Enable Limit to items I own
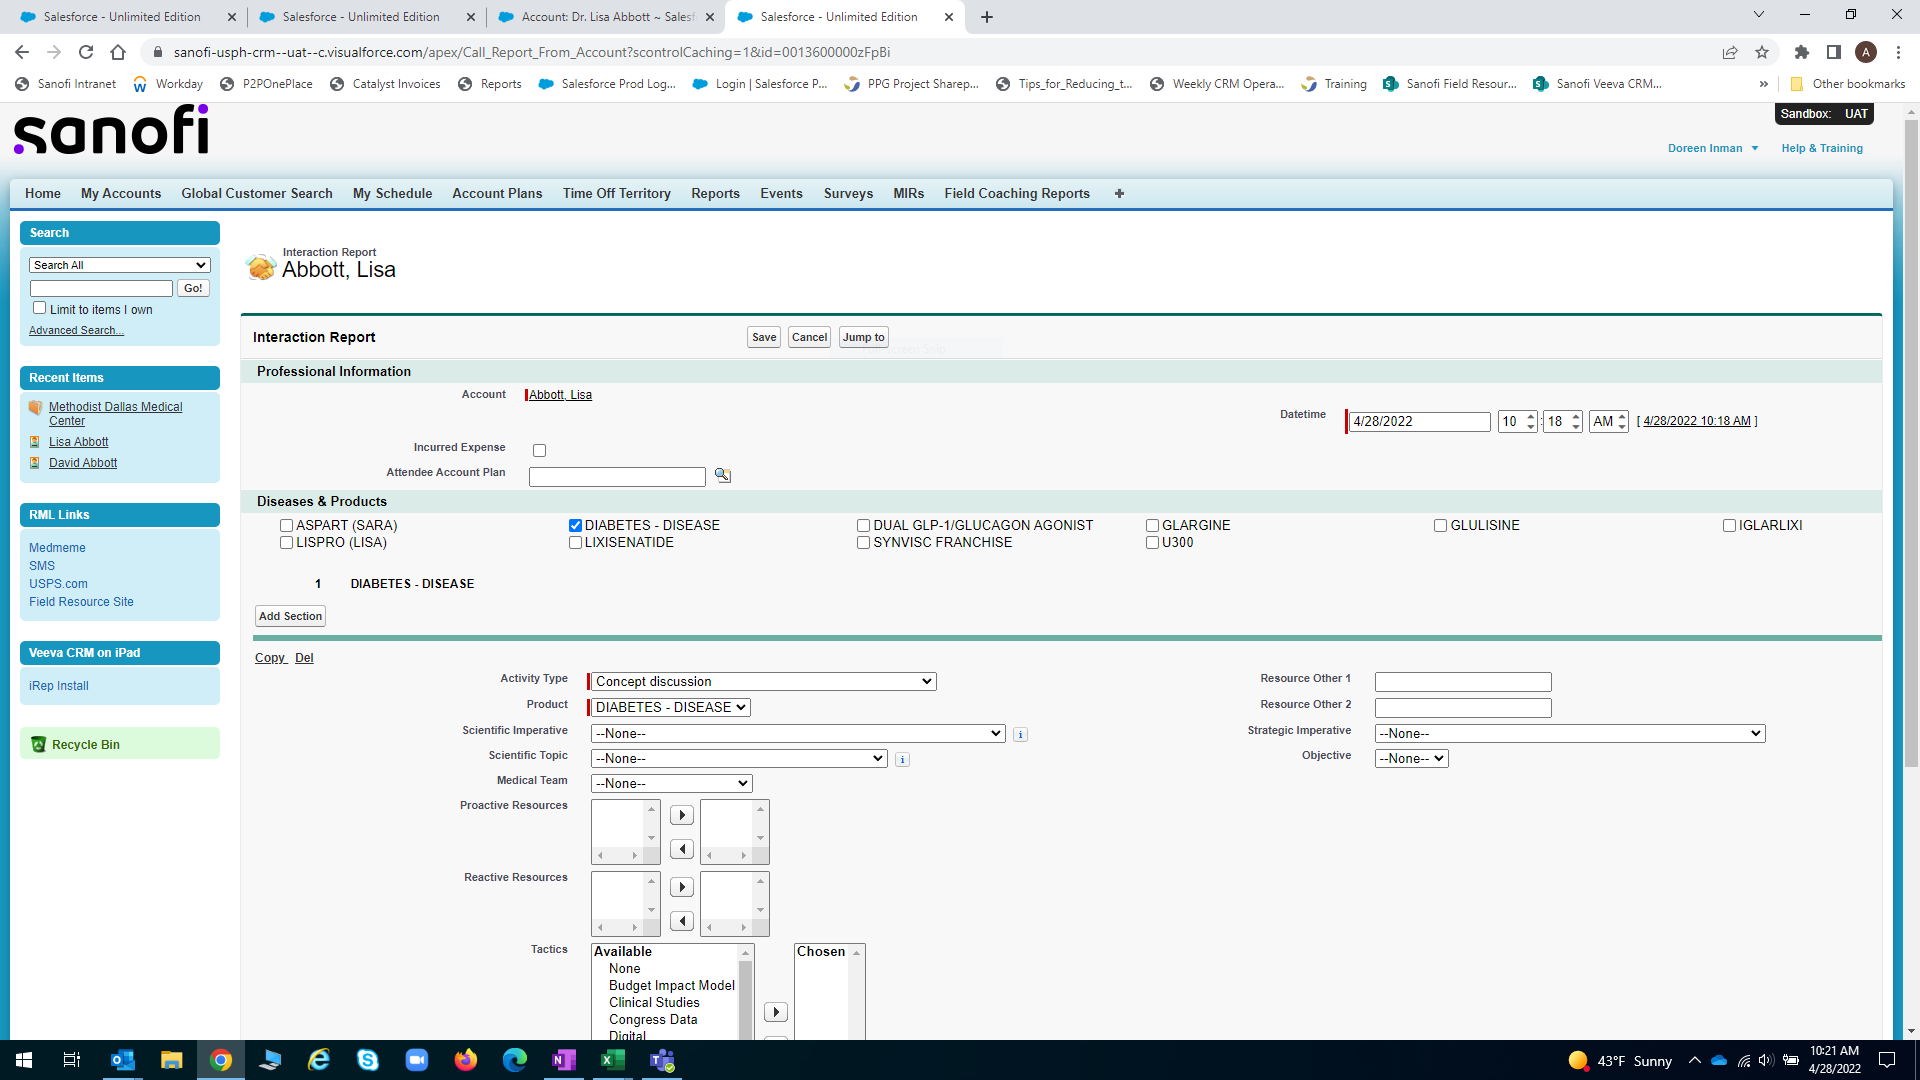 pos(40,308)
